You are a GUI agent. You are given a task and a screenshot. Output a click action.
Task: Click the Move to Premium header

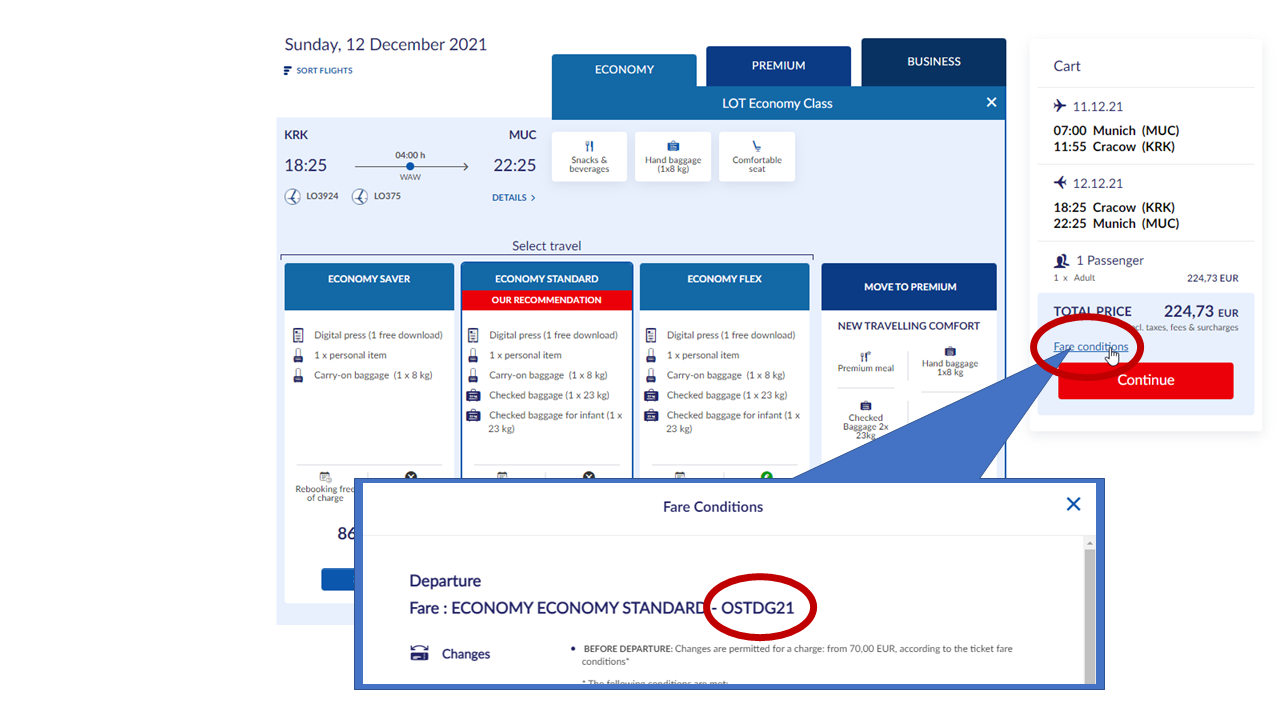(x=909, y=287)
